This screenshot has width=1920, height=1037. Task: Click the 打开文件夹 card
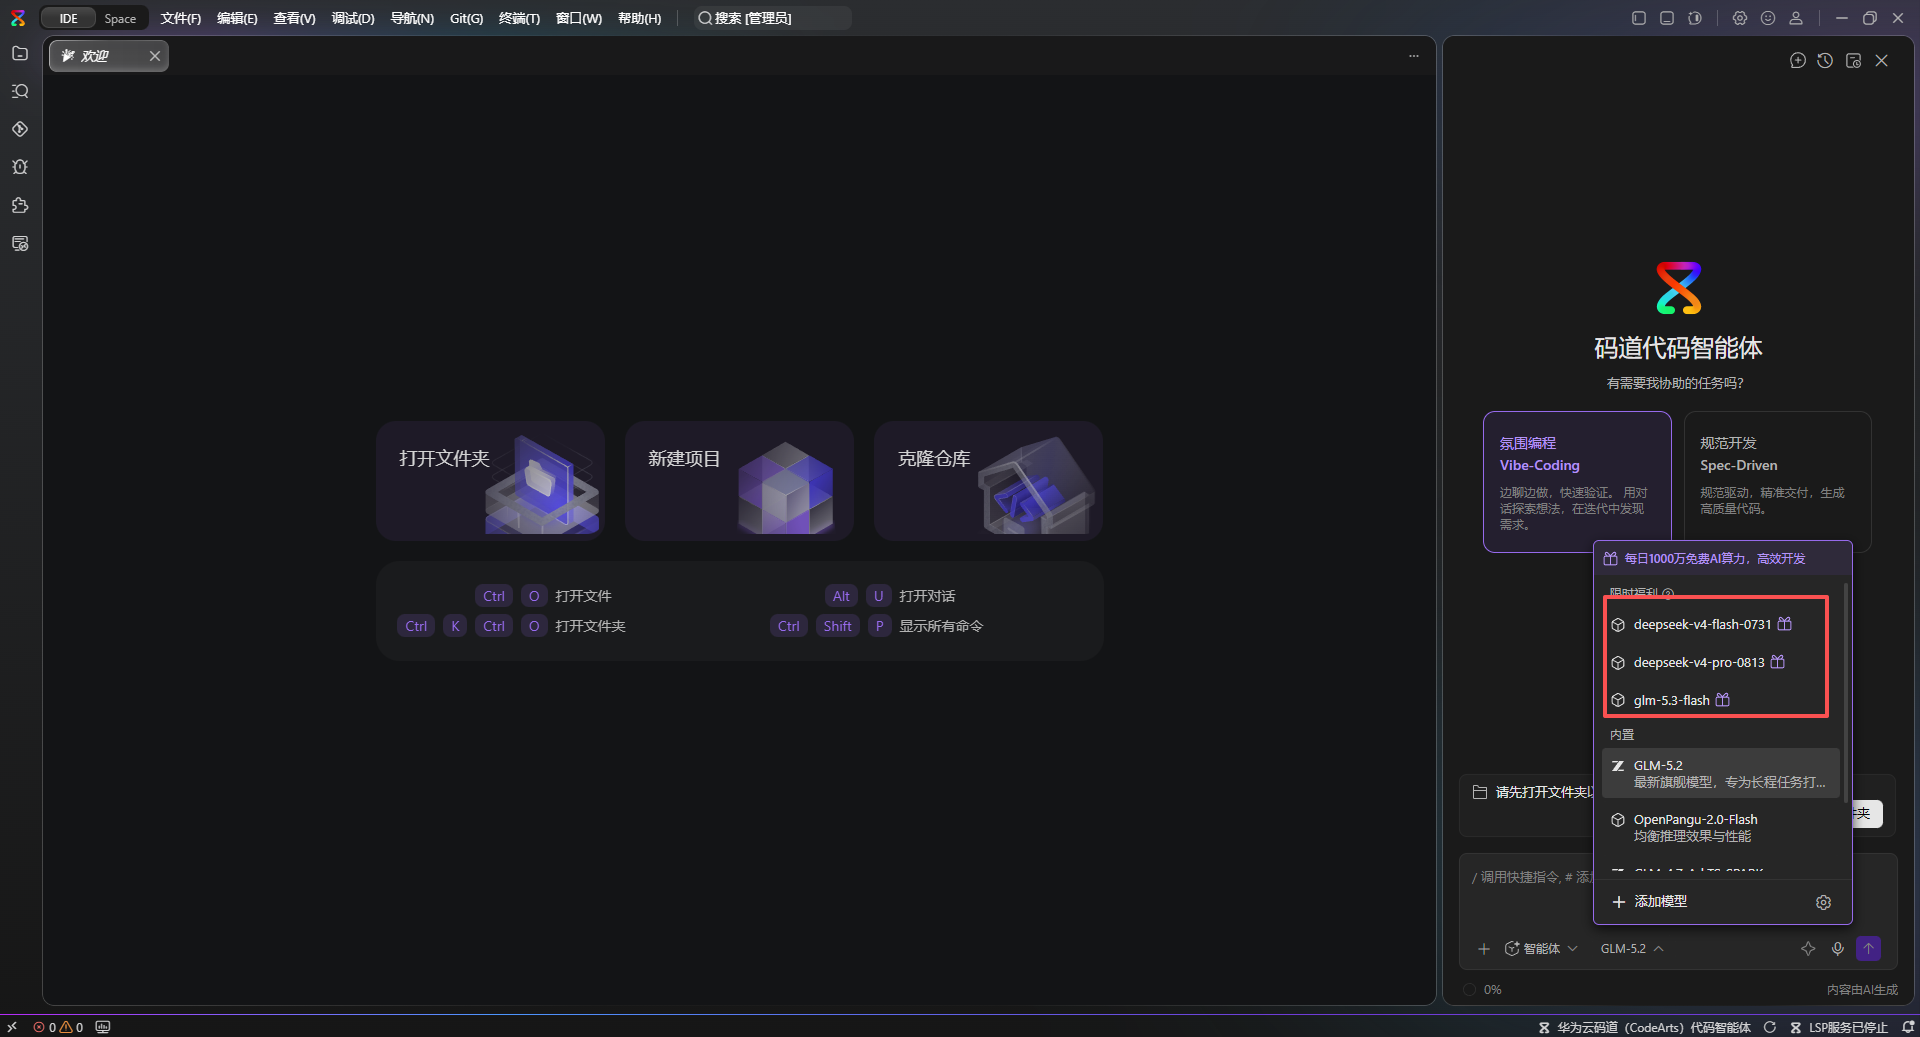click(490, 481)
